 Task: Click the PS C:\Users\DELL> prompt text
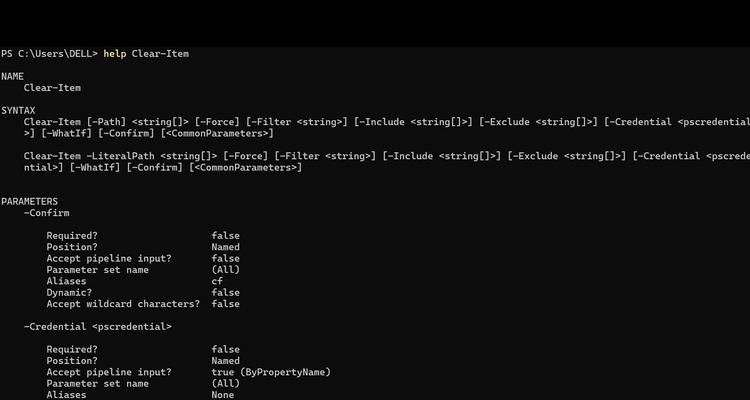coord(49,54)
